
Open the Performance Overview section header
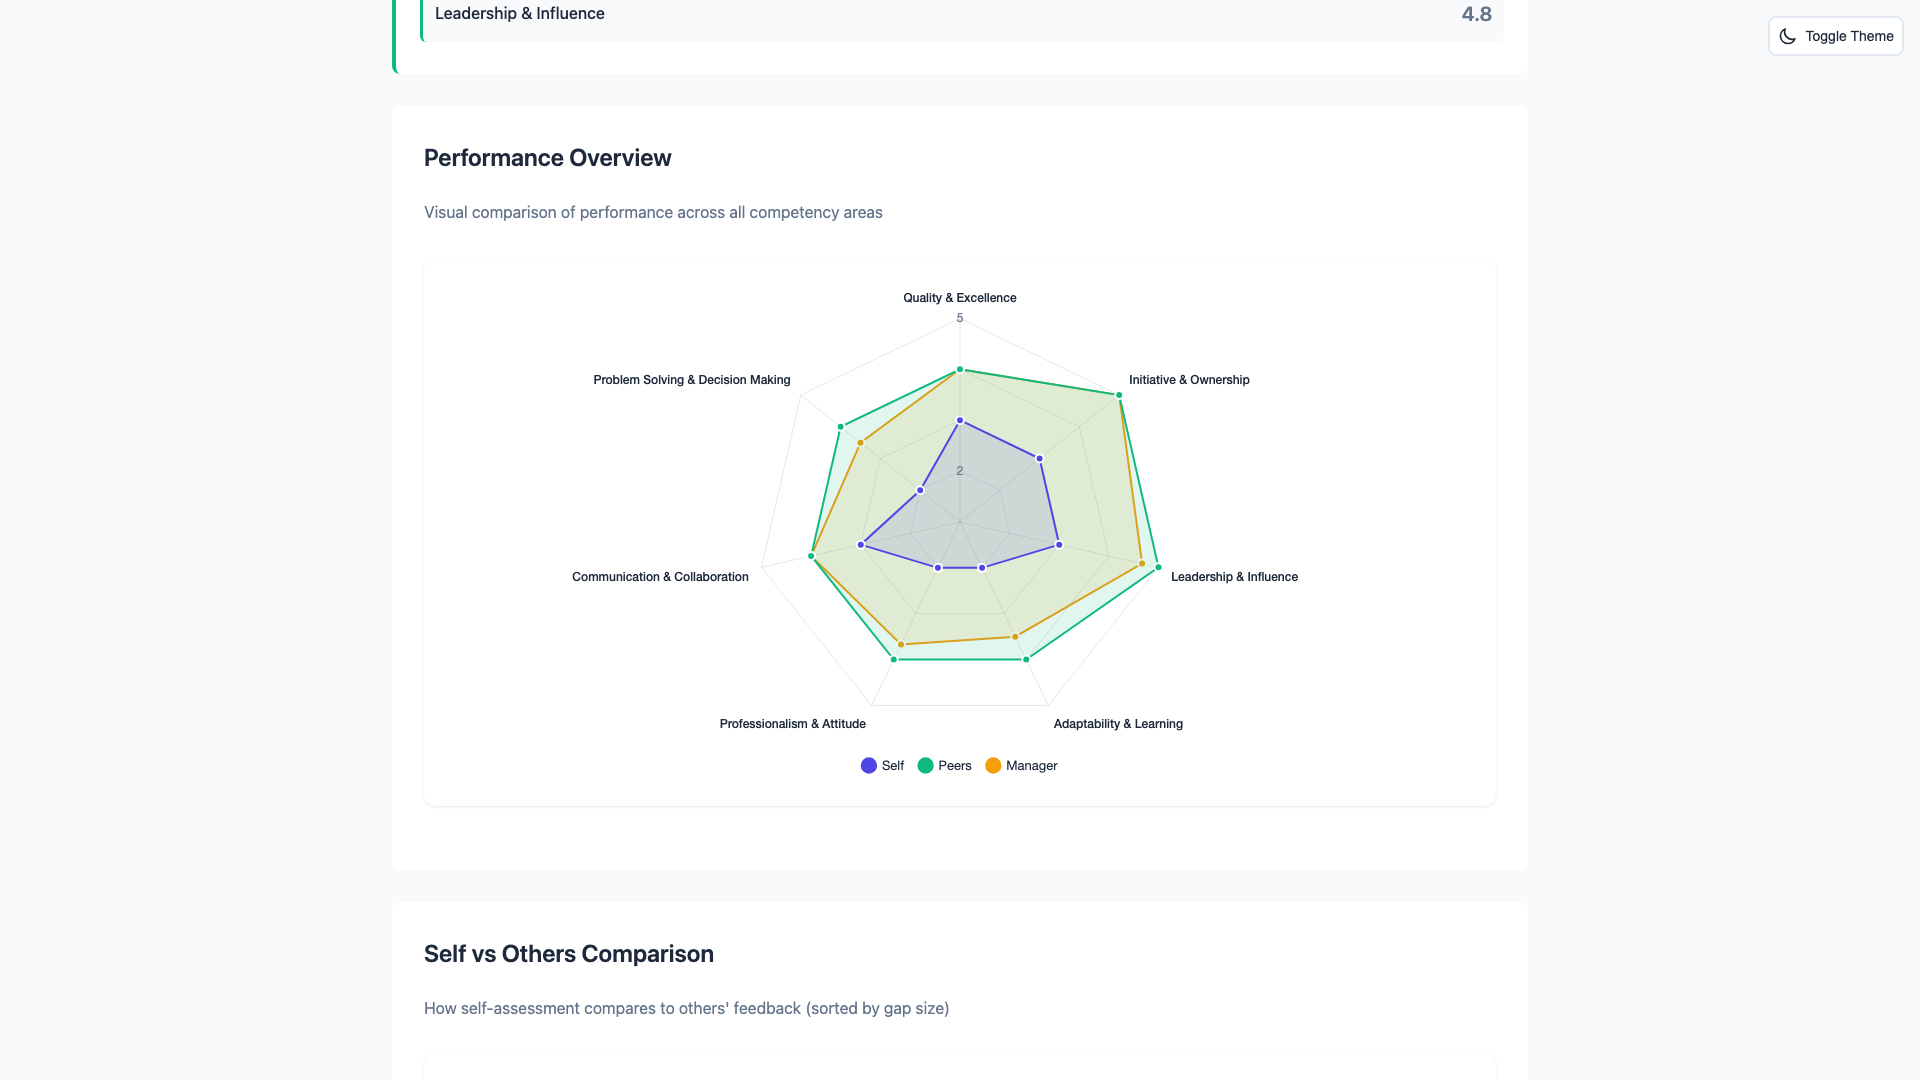click(x=547, y=157)
